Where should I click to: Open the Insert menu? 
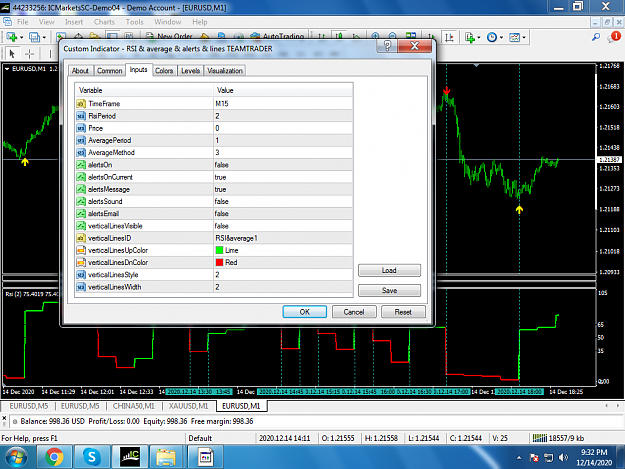coord(74,22)
